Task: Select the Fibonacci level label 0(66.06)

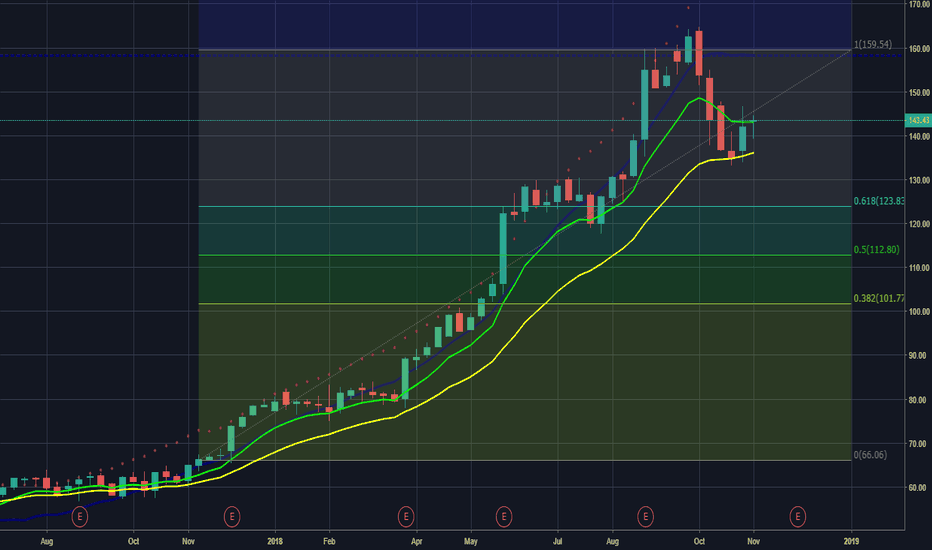Action: (870, 455)
